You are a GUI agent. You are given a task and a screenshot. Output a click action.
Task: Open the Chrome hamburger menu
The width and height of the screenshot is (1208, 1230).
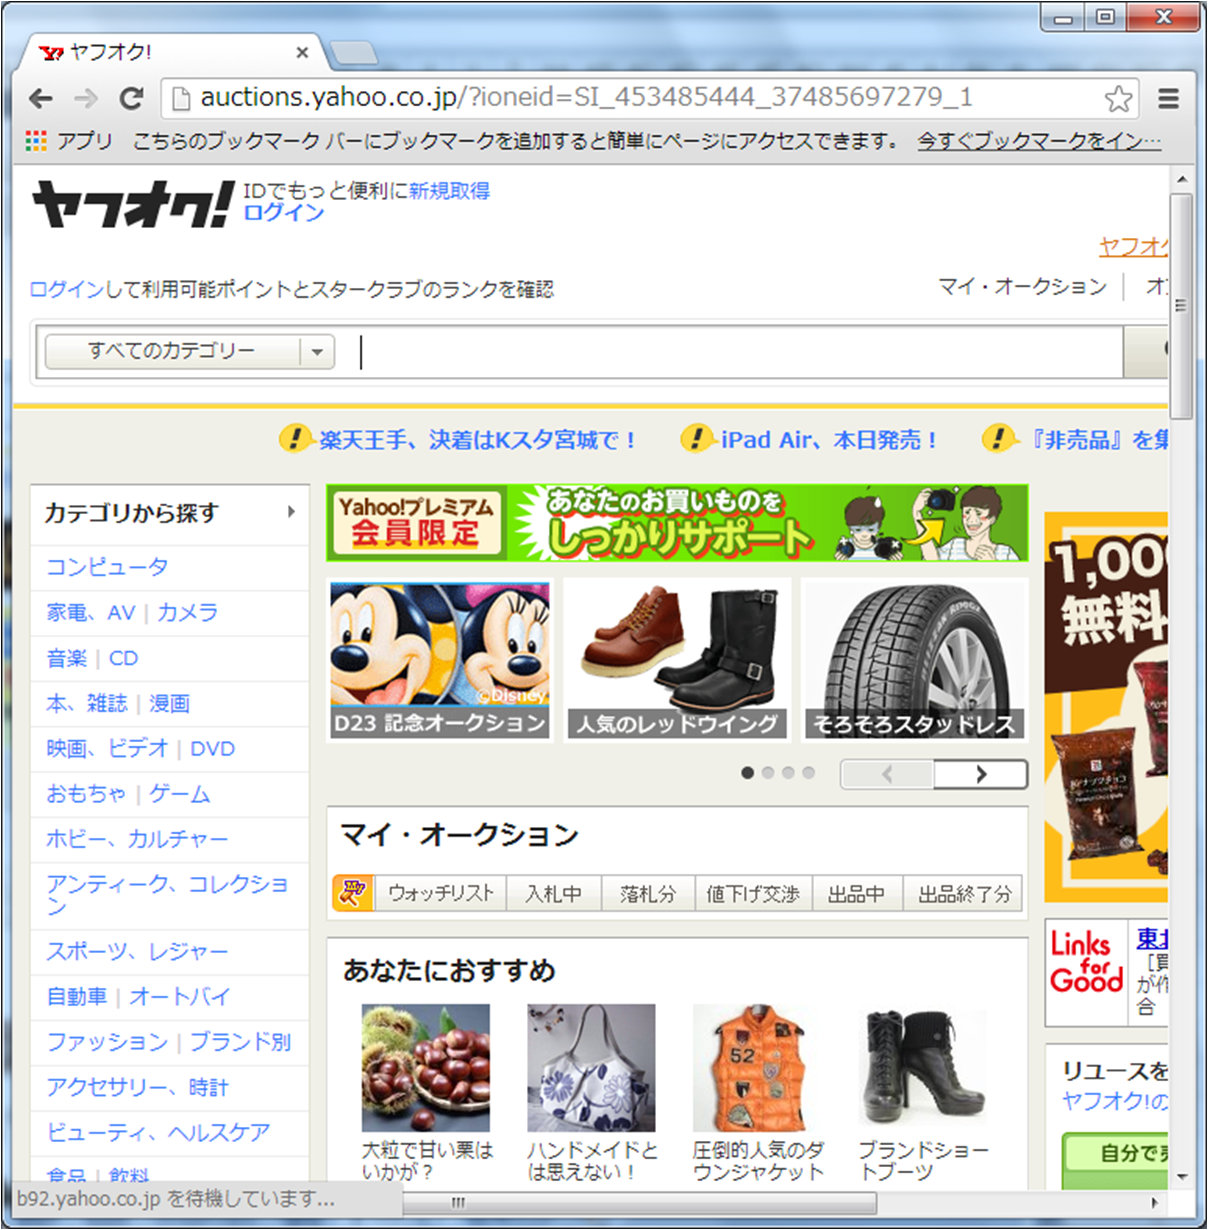point(1168,98)
